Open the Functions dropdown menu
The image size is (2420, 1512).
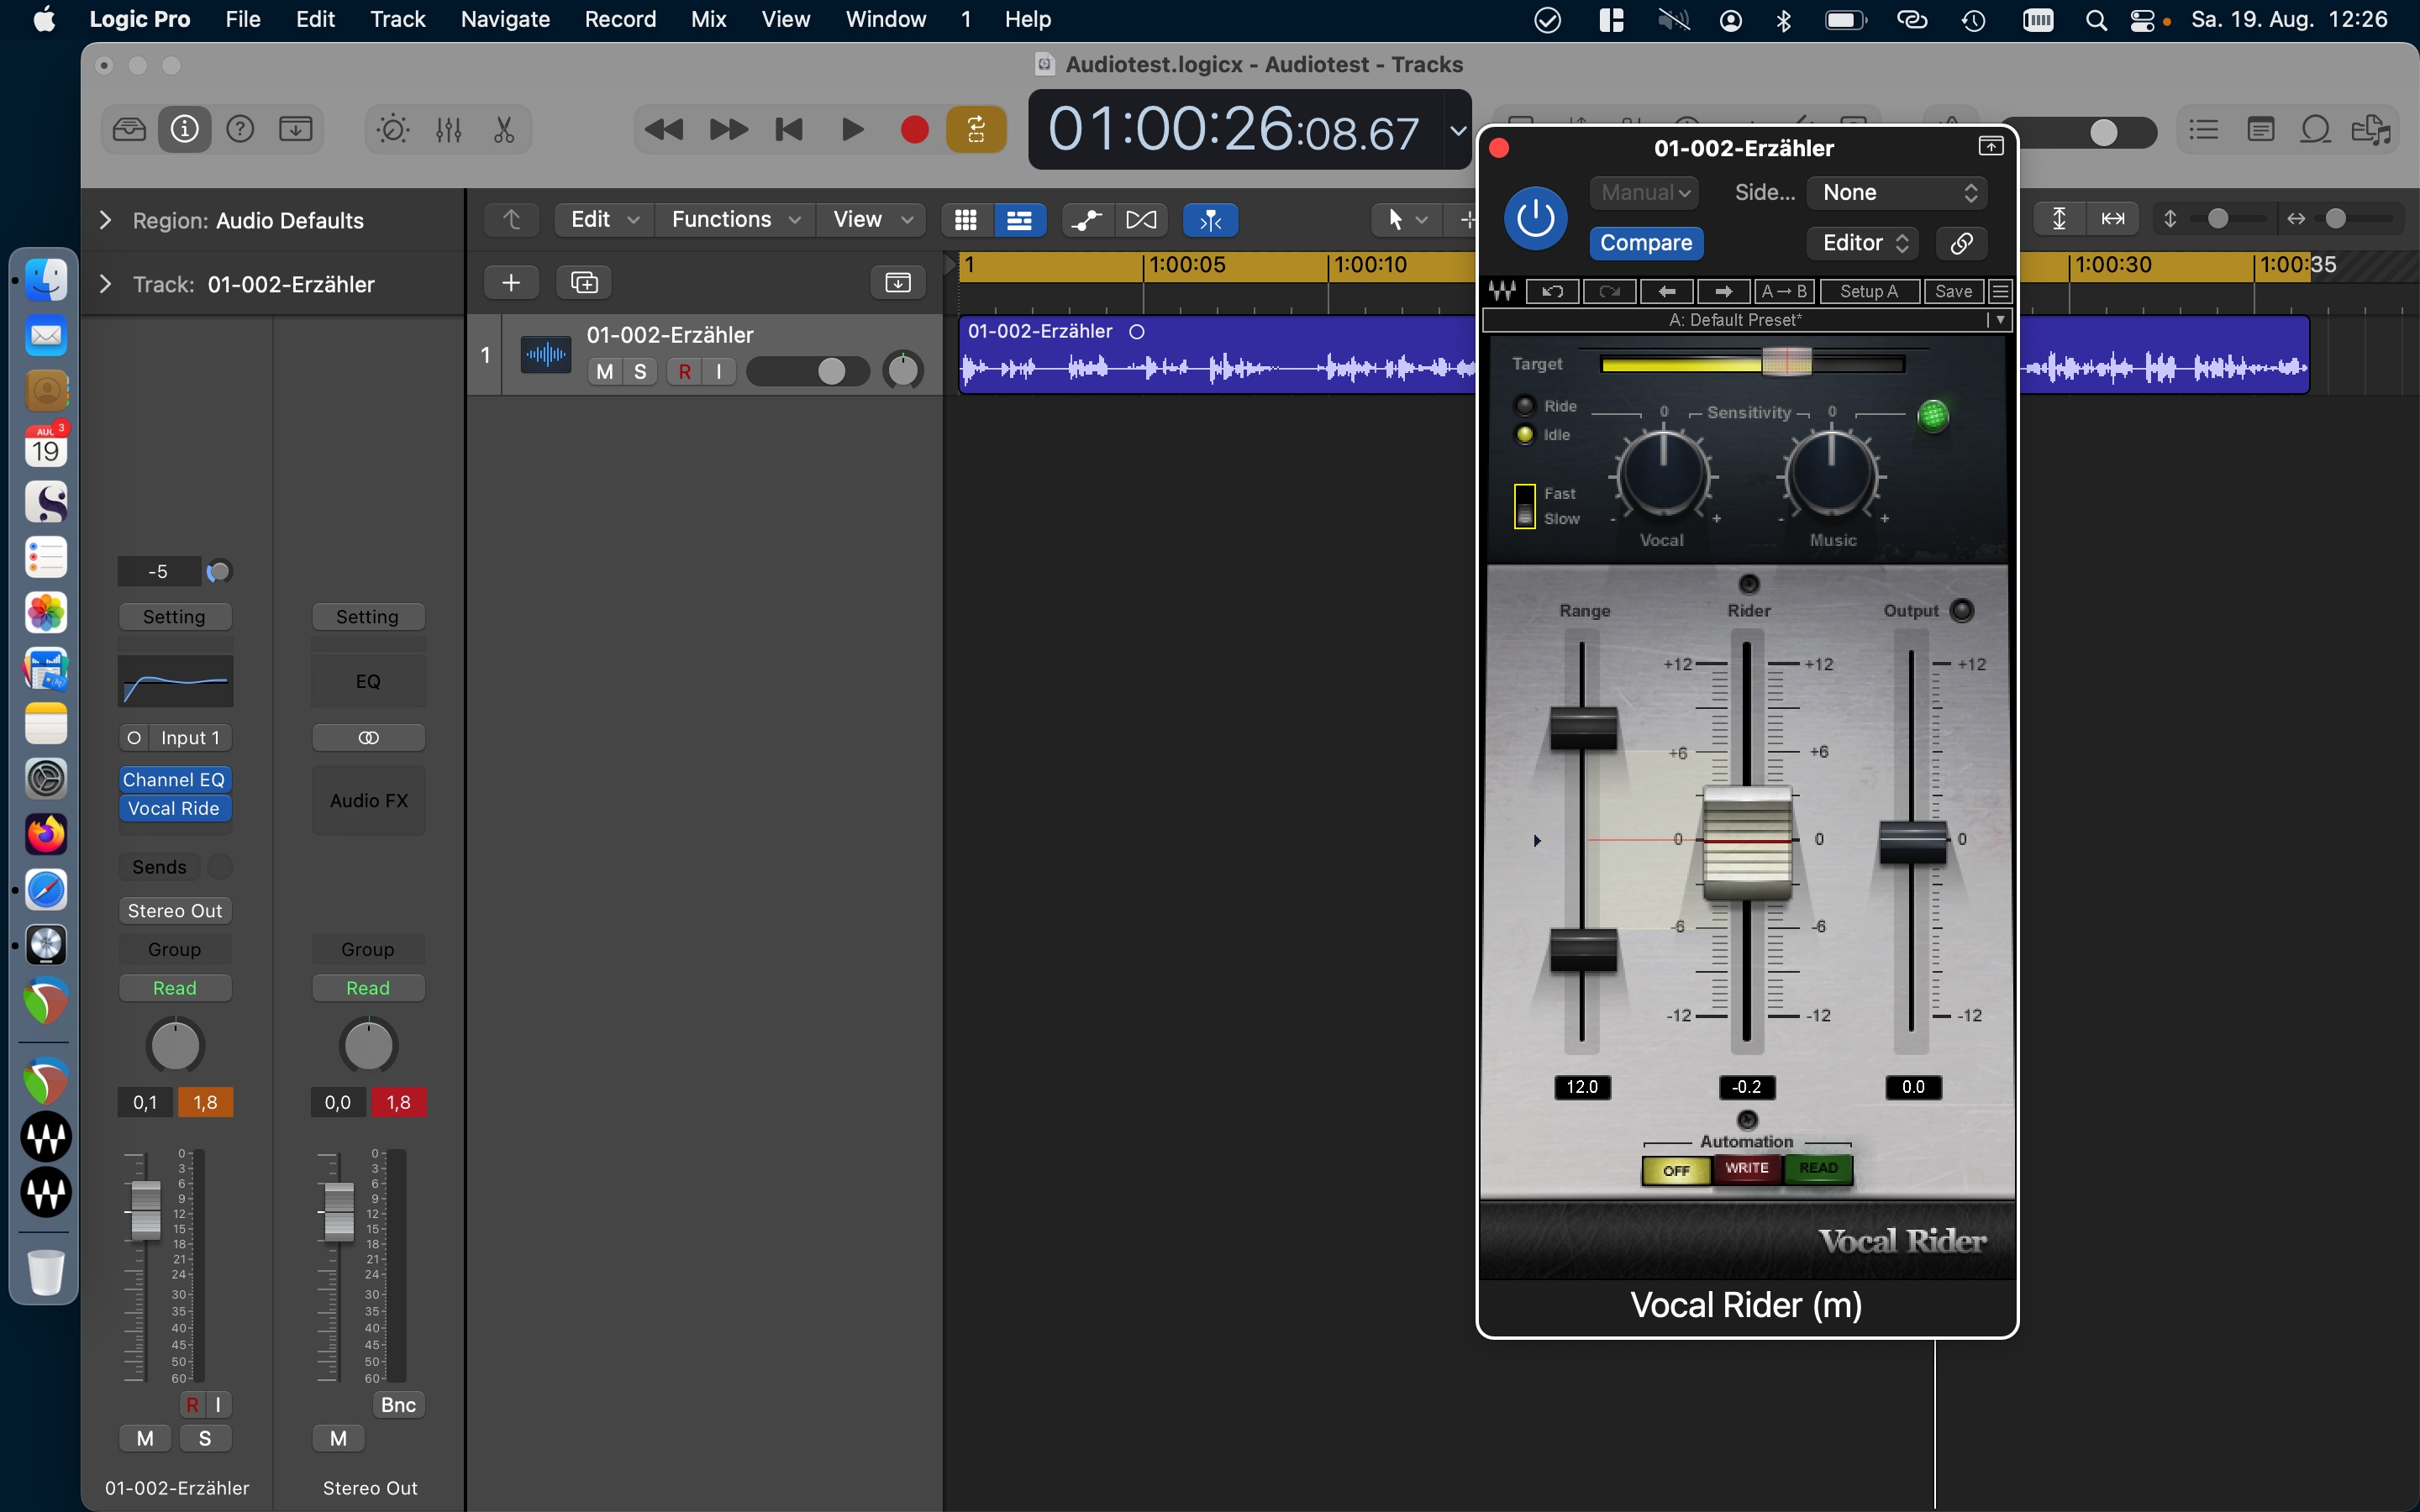tap(735, 220)
